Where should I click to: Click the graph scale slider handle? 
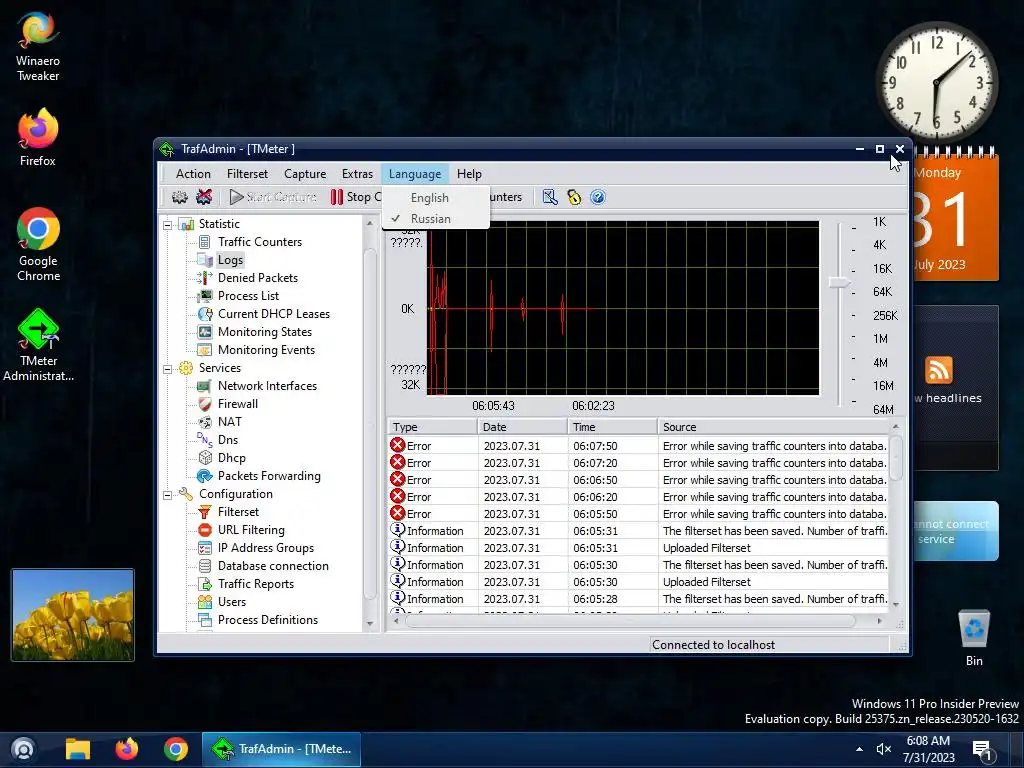tap(839, 282)
